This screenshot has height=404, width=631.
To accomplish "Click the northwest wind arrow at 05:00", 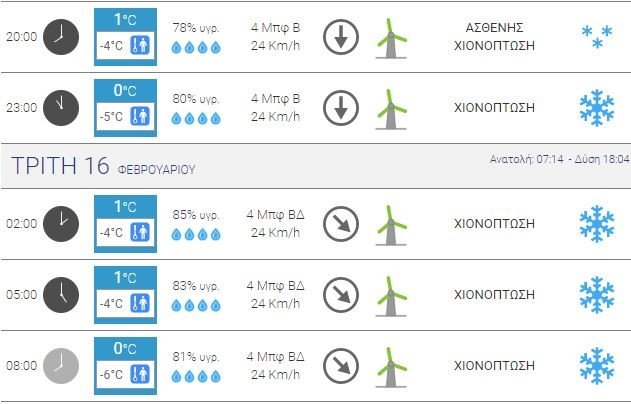I will pyautogui.click(x=341, y=295).
